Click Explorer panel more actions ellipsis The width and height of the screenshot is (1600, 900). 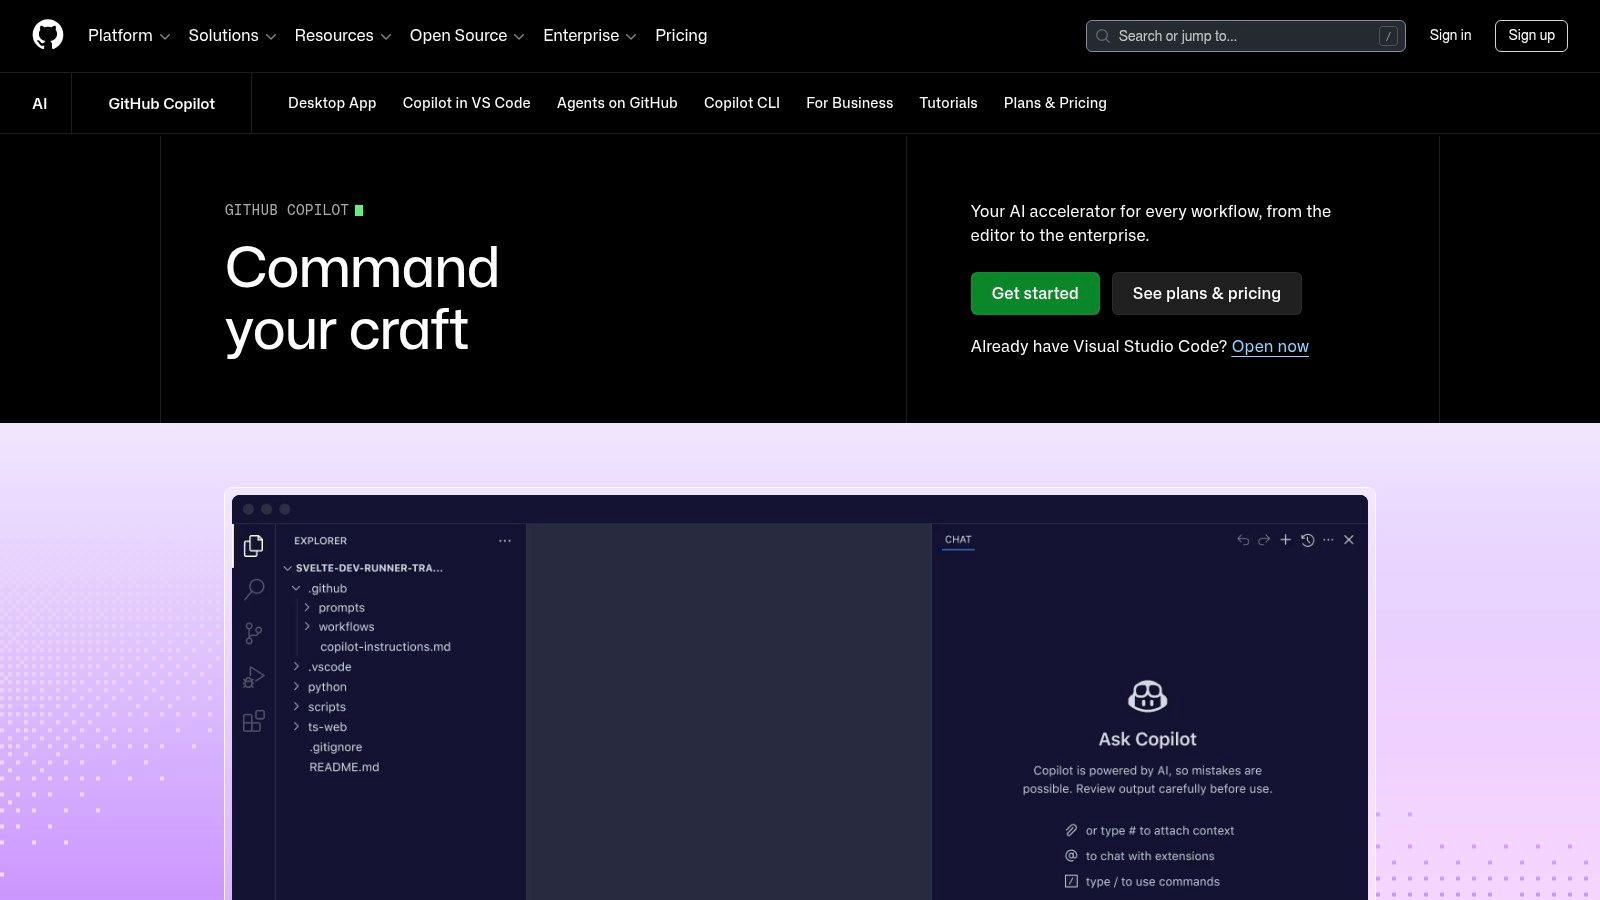pyautogui.click(x=505, y=541)
